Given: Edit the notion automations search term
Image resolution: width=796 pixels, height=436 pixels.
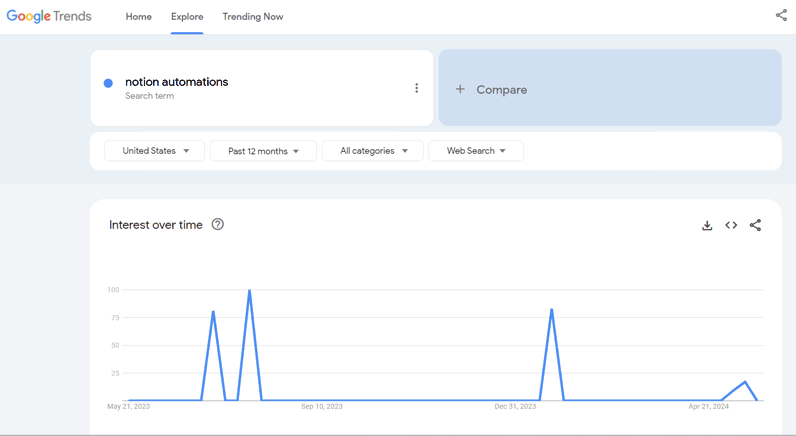Looking at the screenshot, I should click(x=177, y=82).
